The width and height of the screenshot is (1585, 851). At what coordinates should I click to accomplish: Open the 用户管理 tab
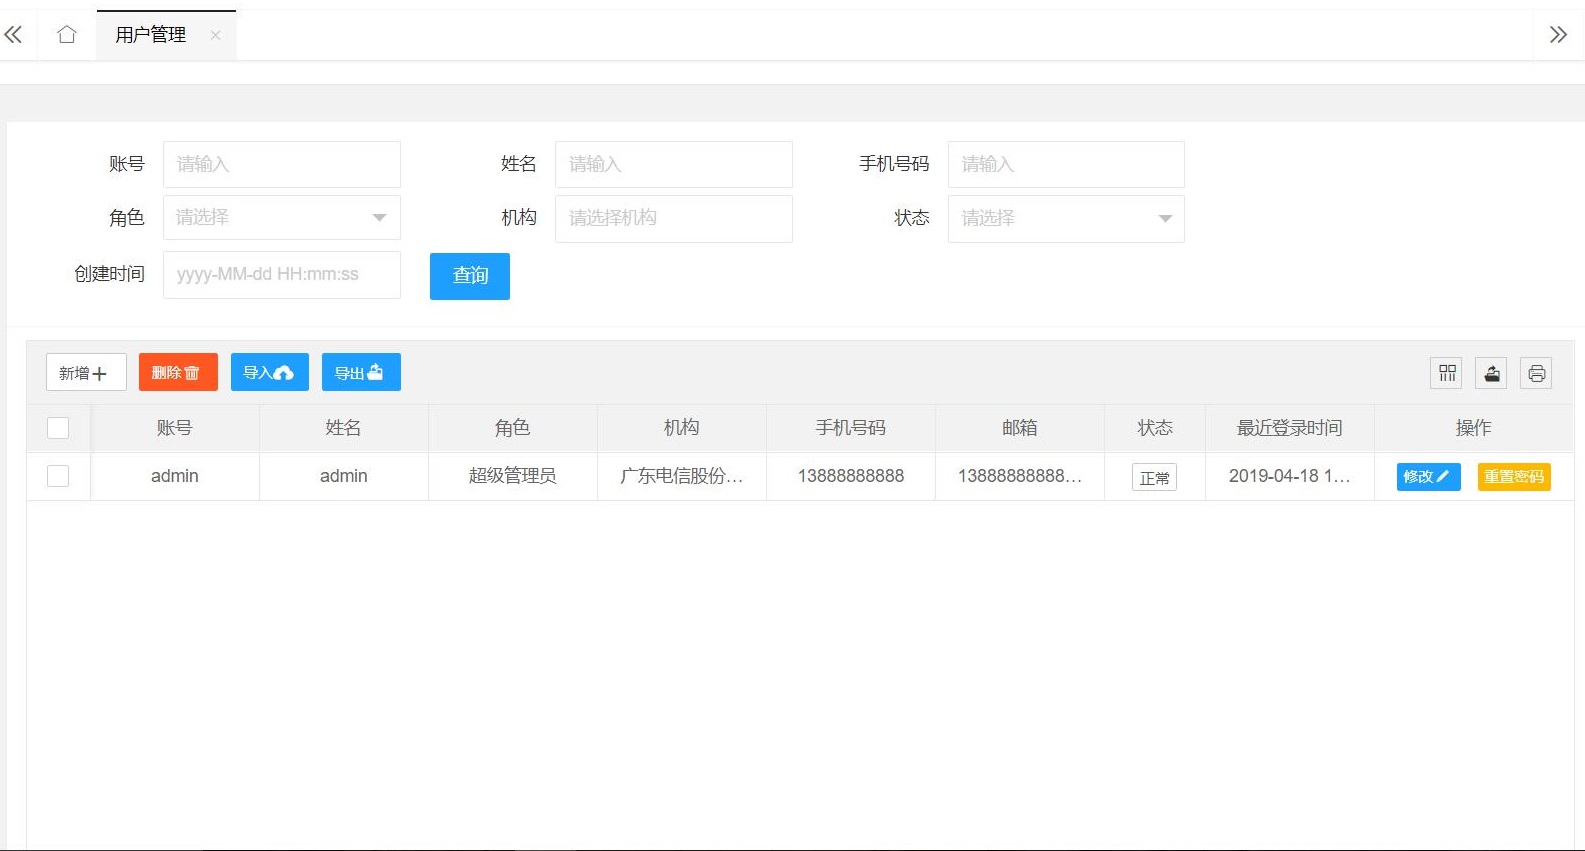pyautogui.click(x=150, y=35)
